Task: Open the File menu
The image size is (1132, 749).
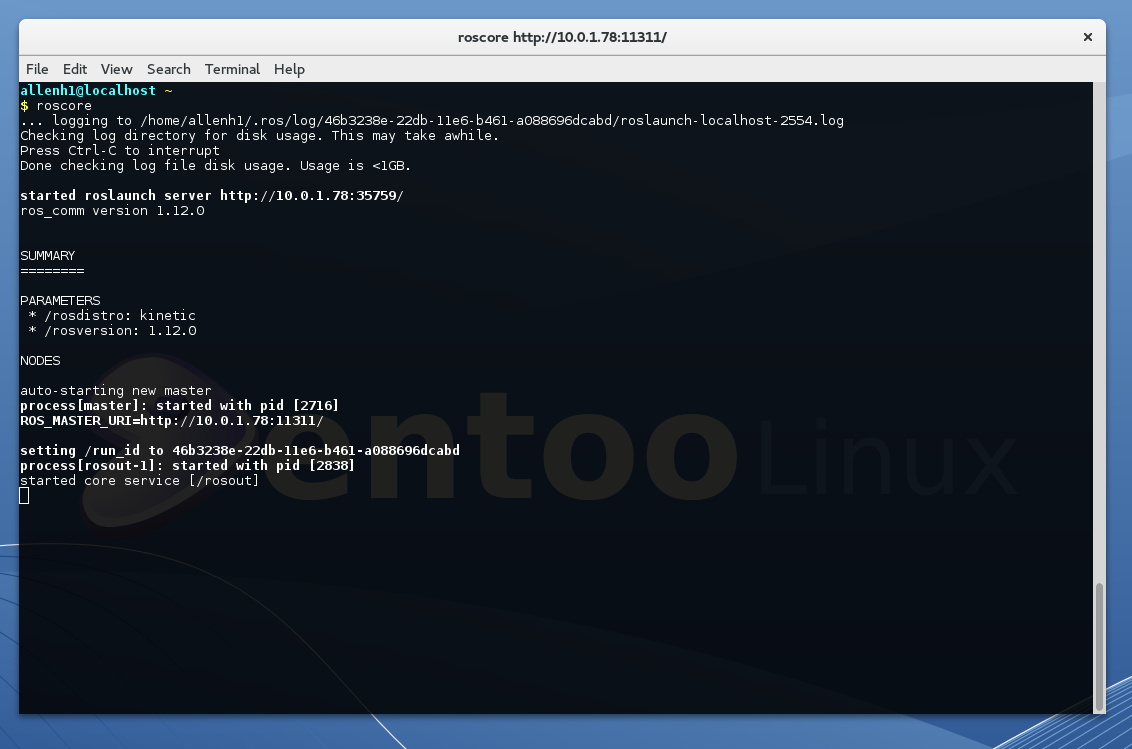Action: tap(37, 69)
